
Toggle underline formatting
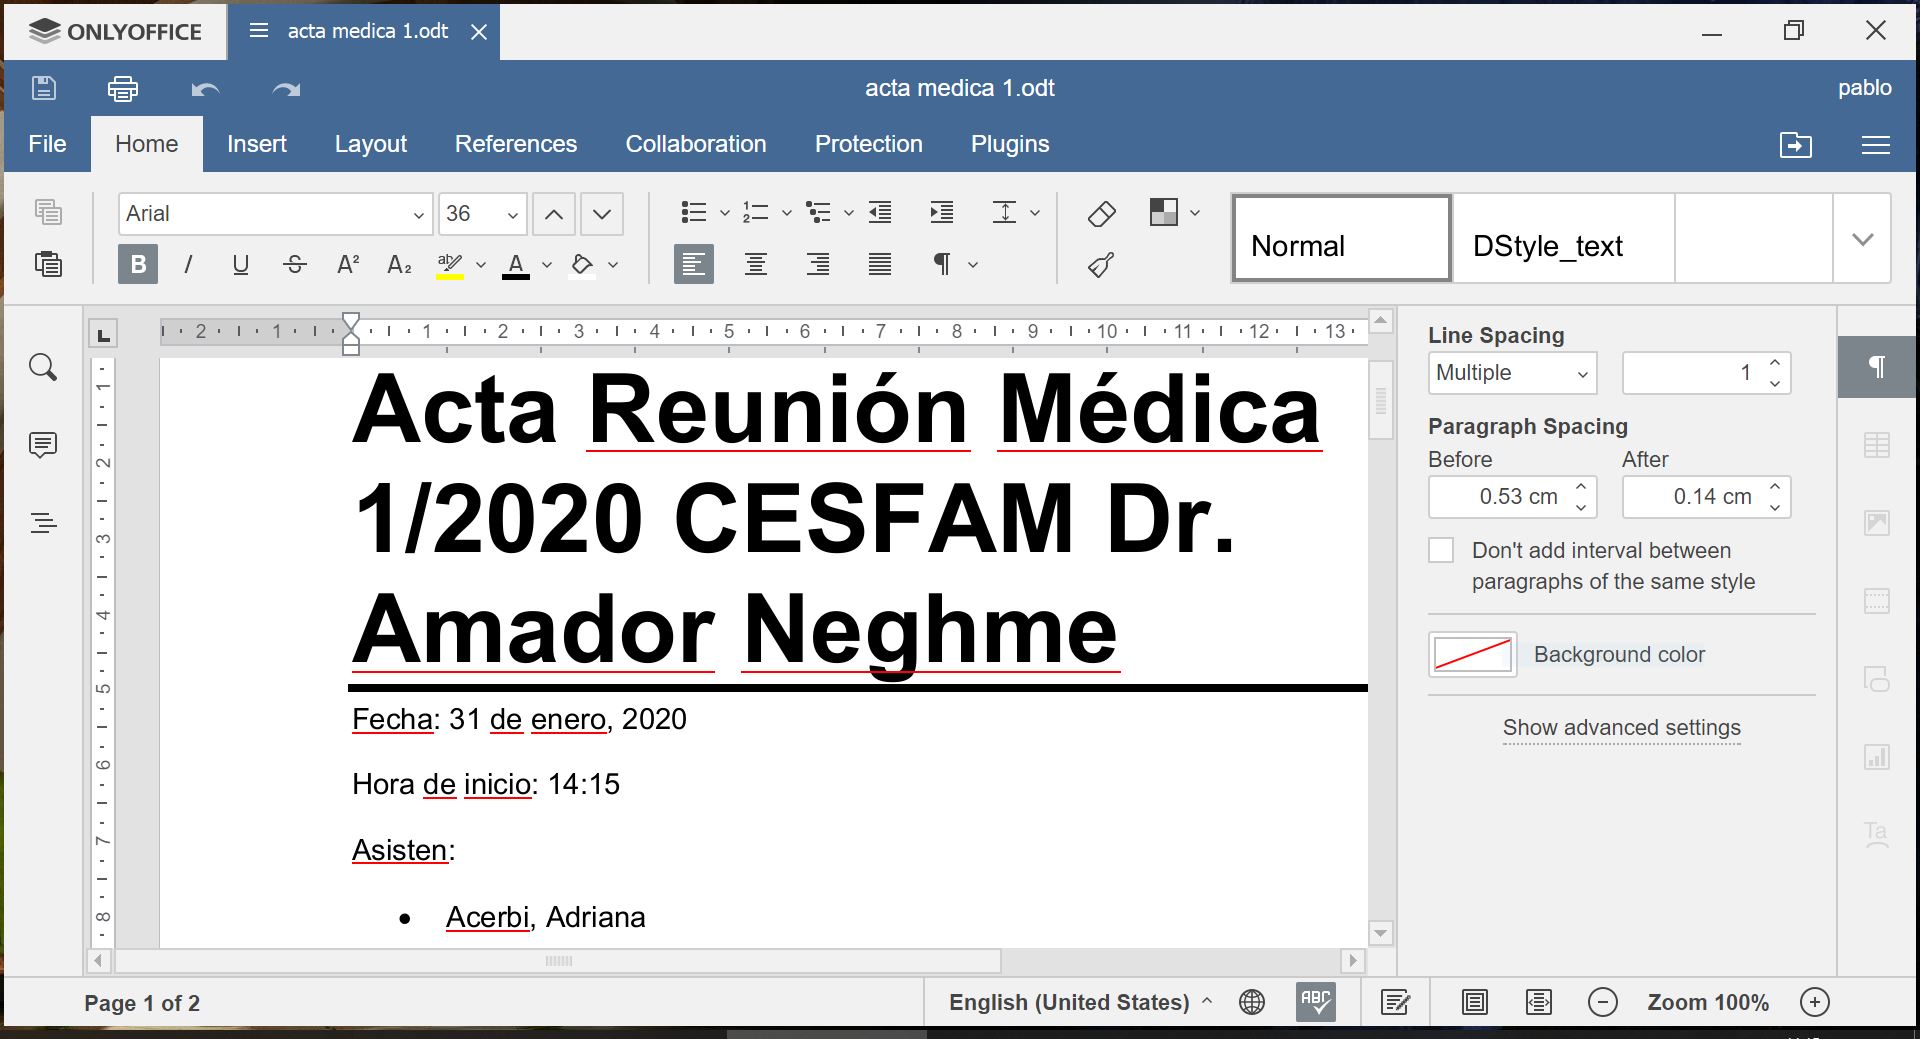point(240,264)
